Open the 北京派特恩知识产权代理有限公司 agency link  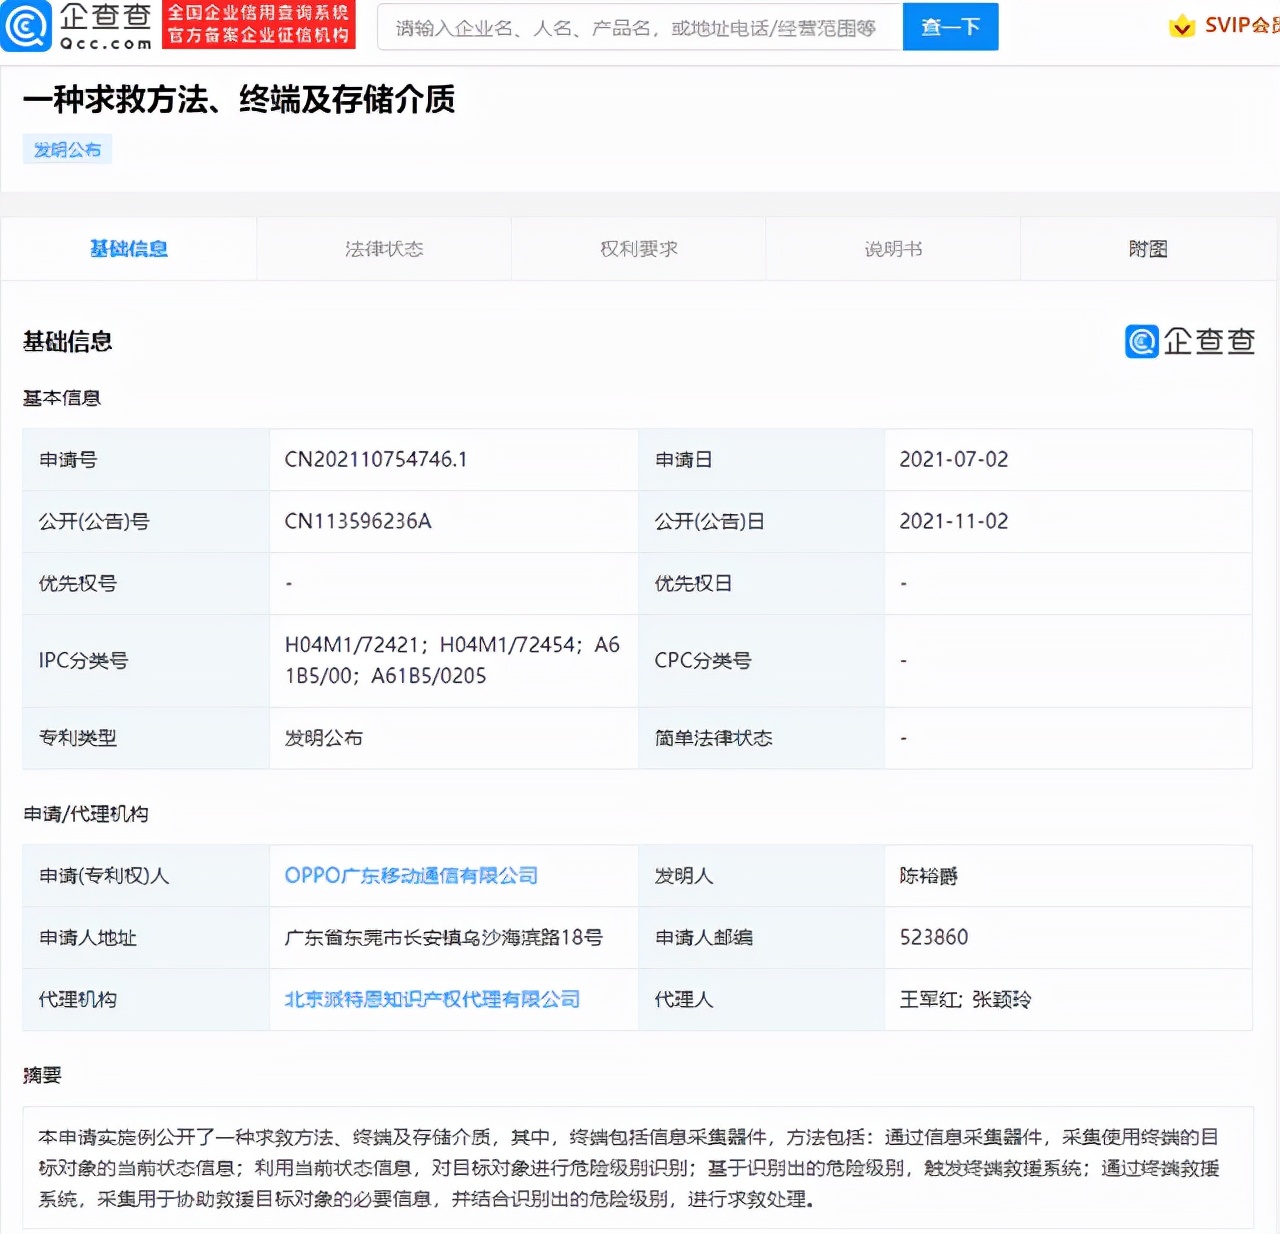(429, 999)
